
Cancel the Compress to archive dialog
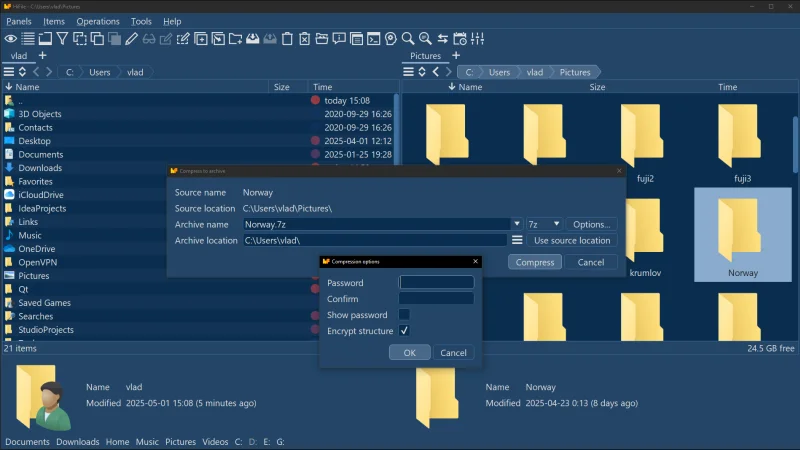click(x=591, y=262)
